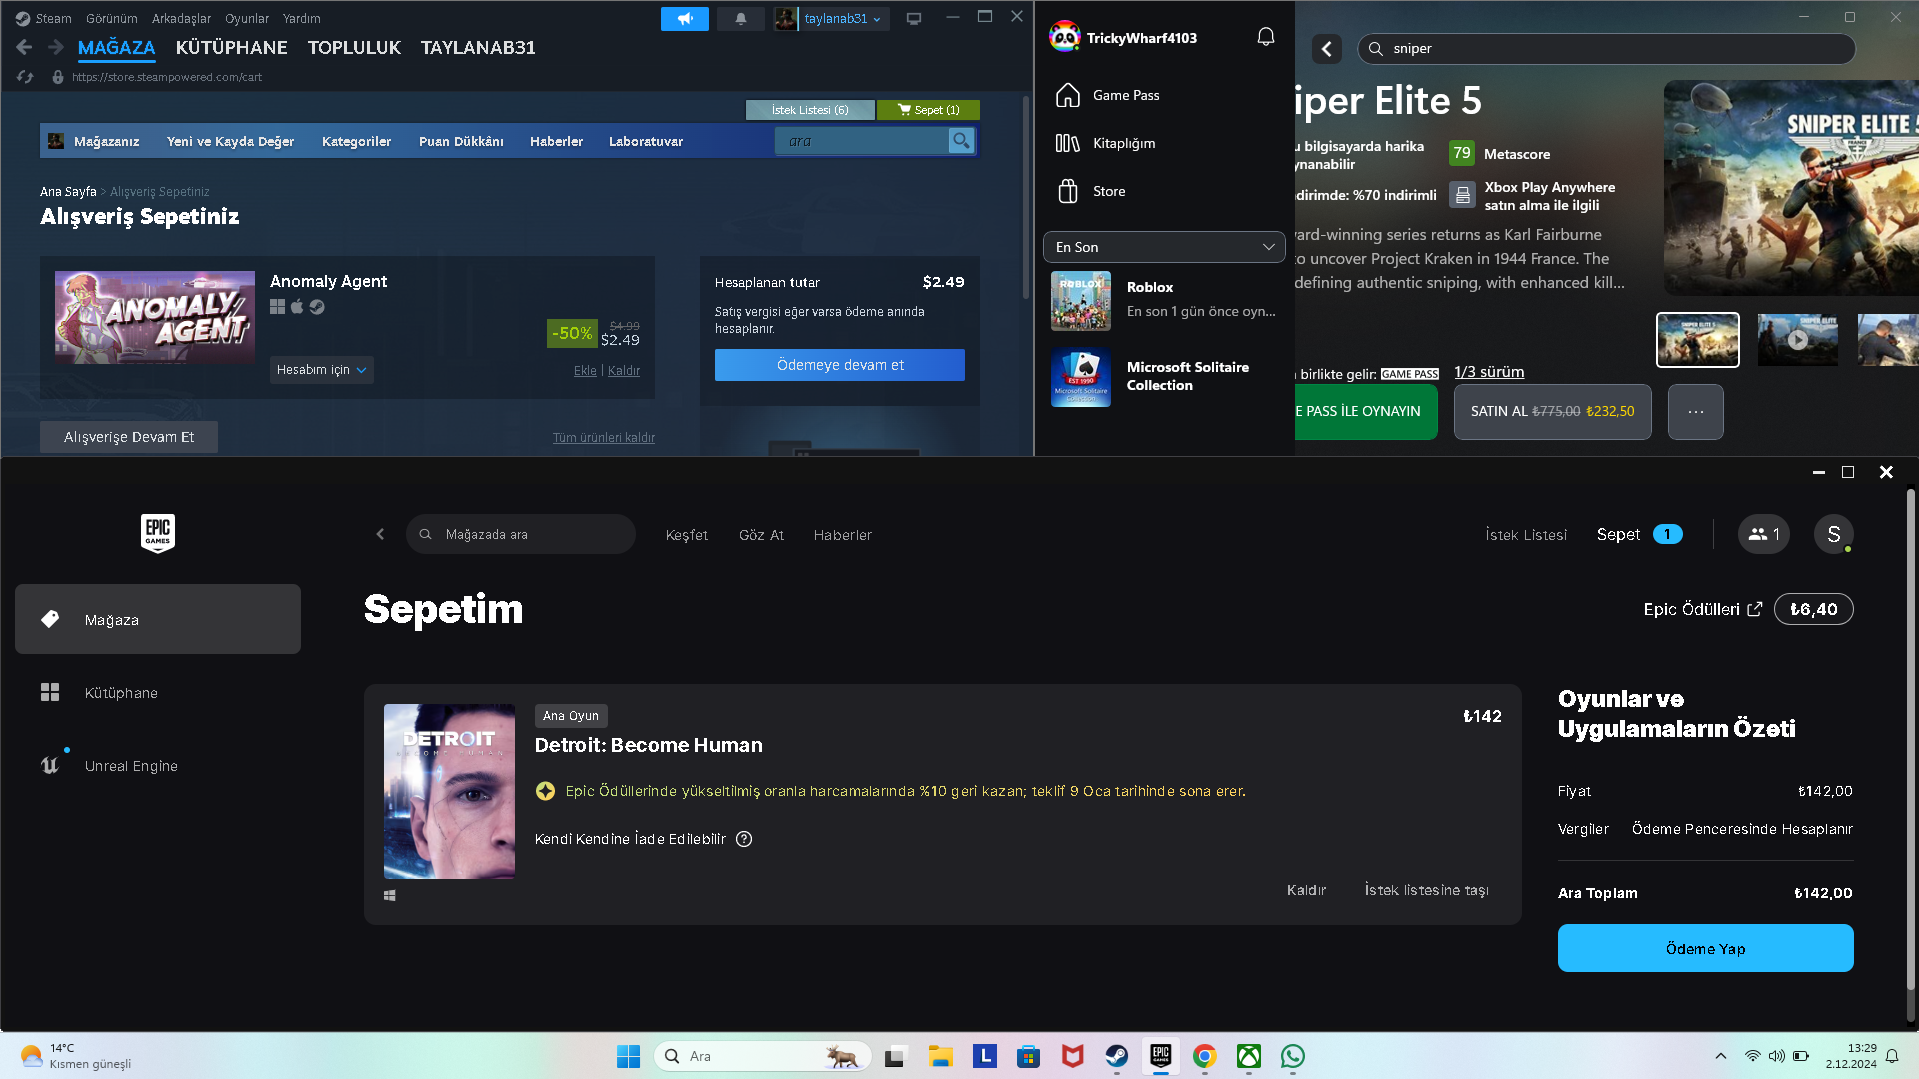The width and height of the screenshot is (1919, 1079).
Task: Go back with Steam back arrow
Action: click(25, 47)
